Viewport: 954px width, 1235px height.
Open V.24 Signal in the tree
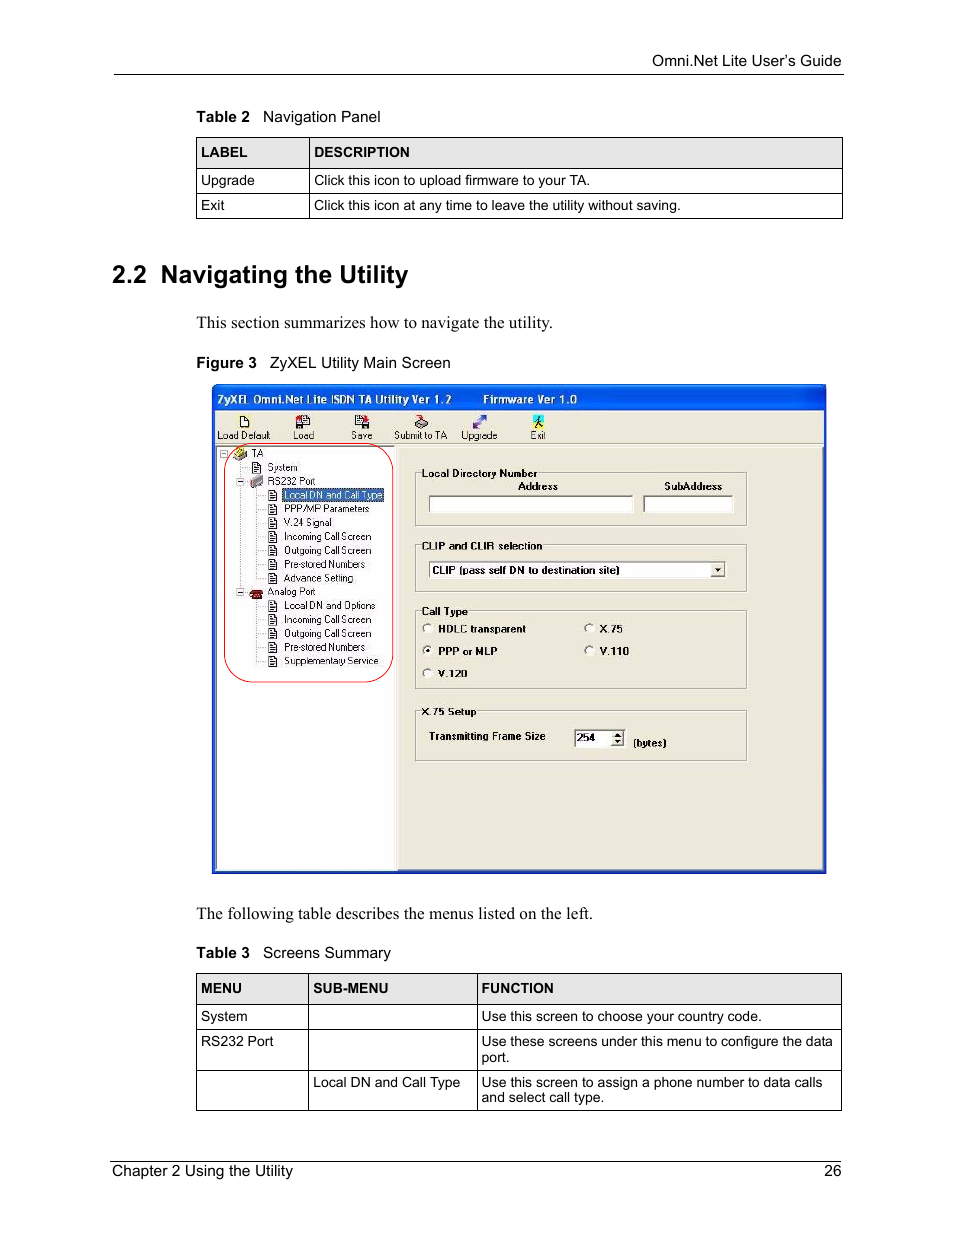point(308,523)
